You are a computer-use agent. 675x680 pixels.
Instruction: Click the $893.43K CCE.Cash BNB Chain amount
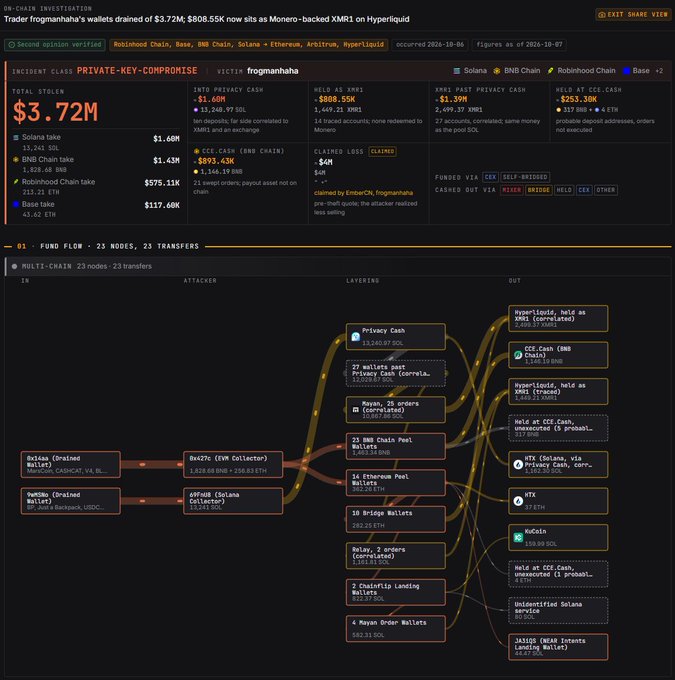(216, 161)
